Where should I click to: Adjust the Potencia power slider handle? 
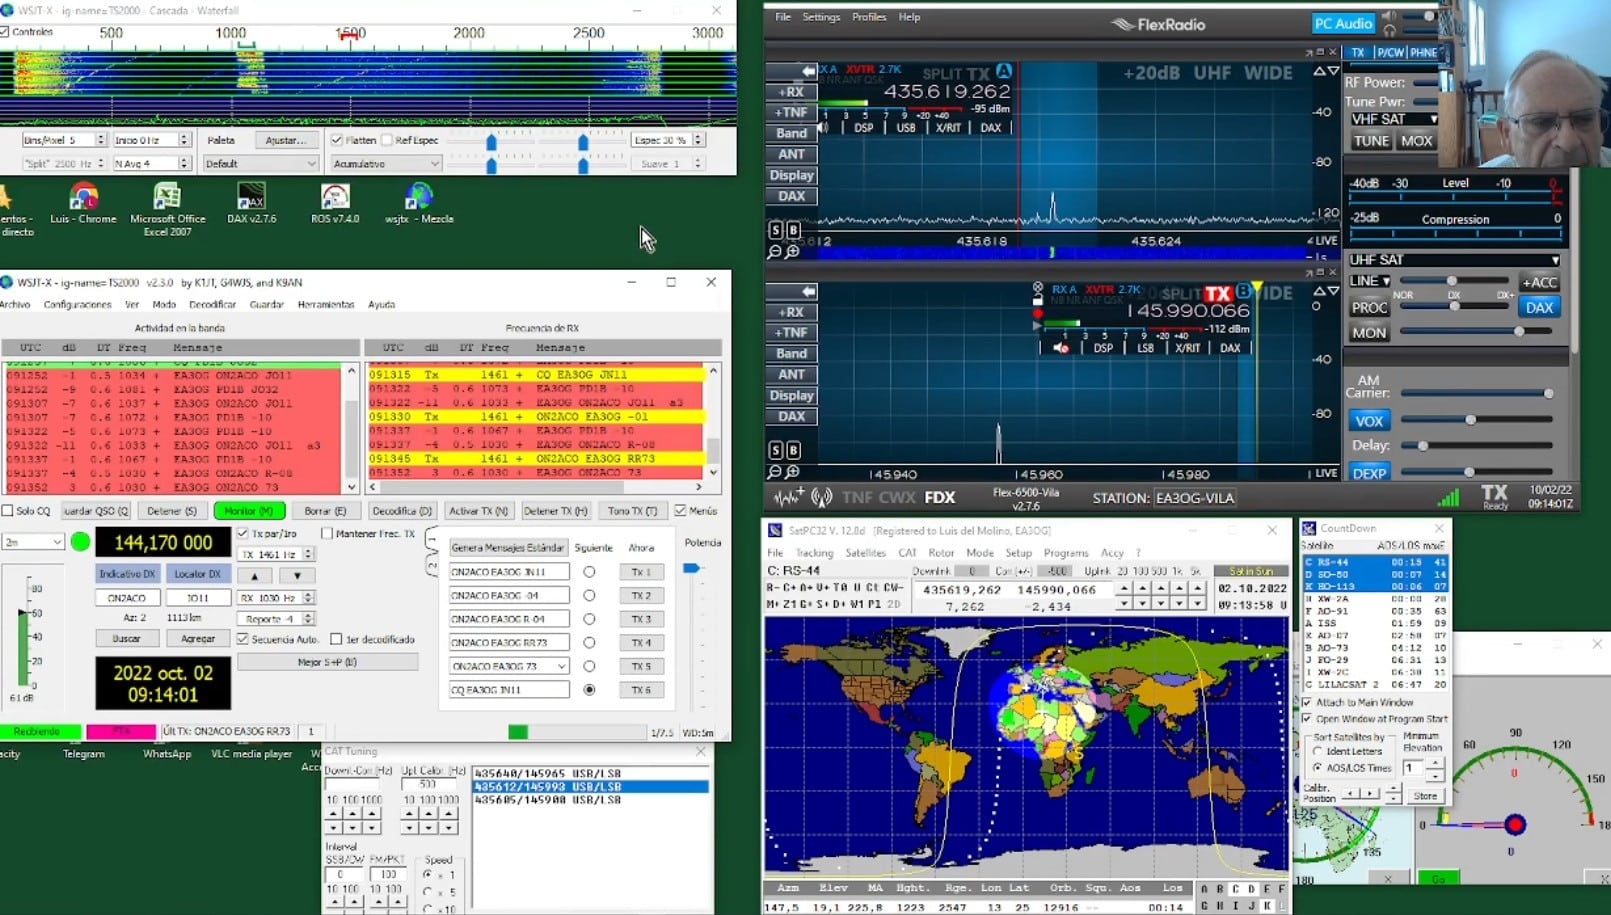690,568
